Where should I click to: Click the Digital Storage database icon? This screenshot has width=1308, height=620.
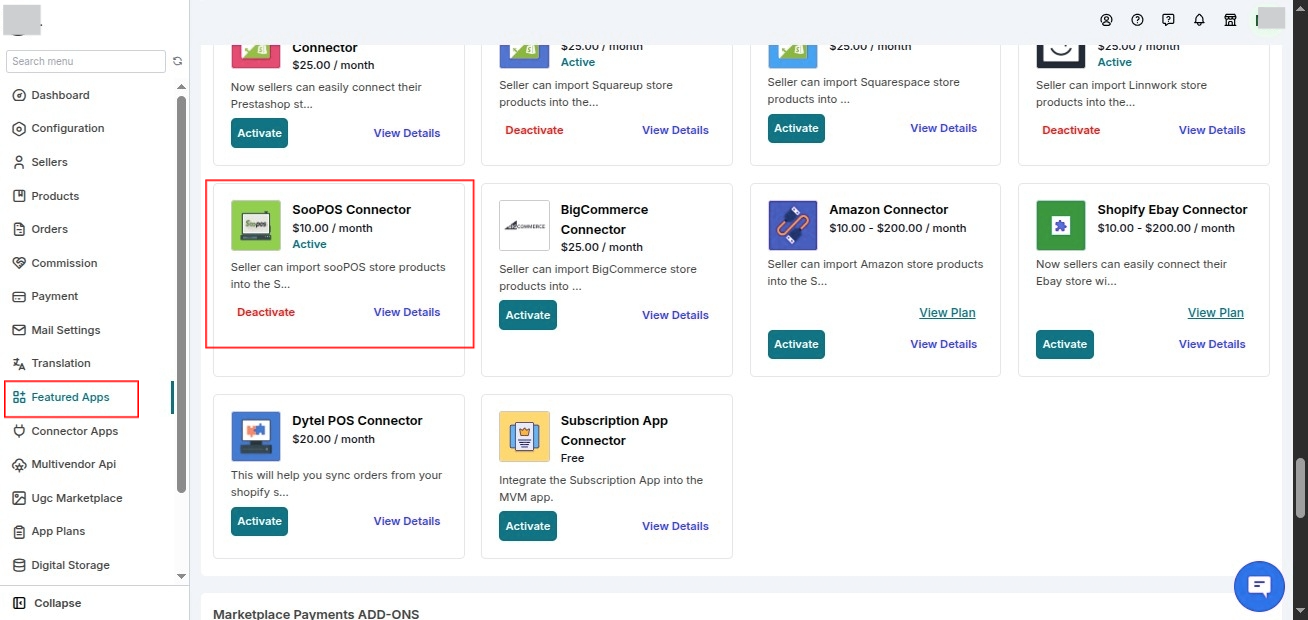[x=19, y=565]
